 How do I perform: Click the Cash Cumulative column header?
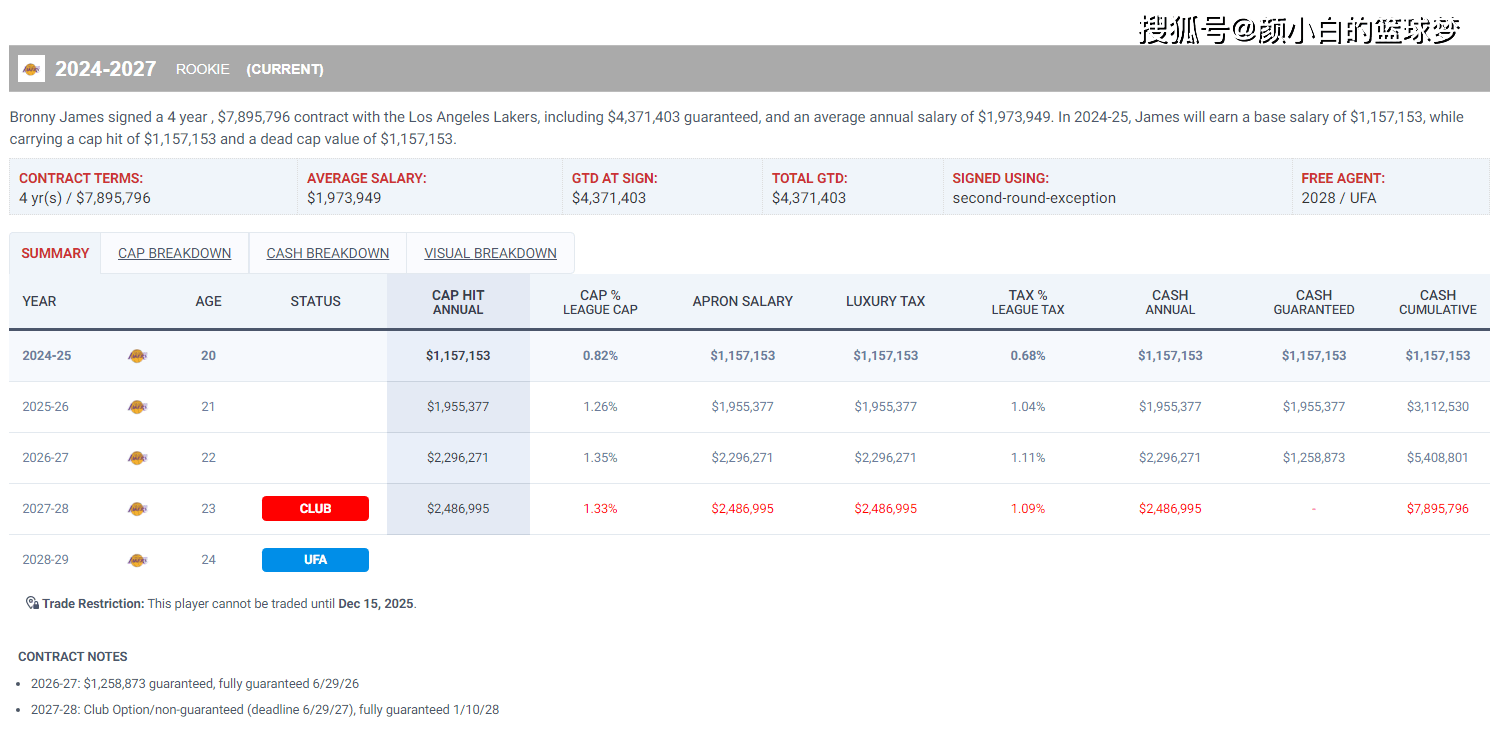[x=1438, y=302]
